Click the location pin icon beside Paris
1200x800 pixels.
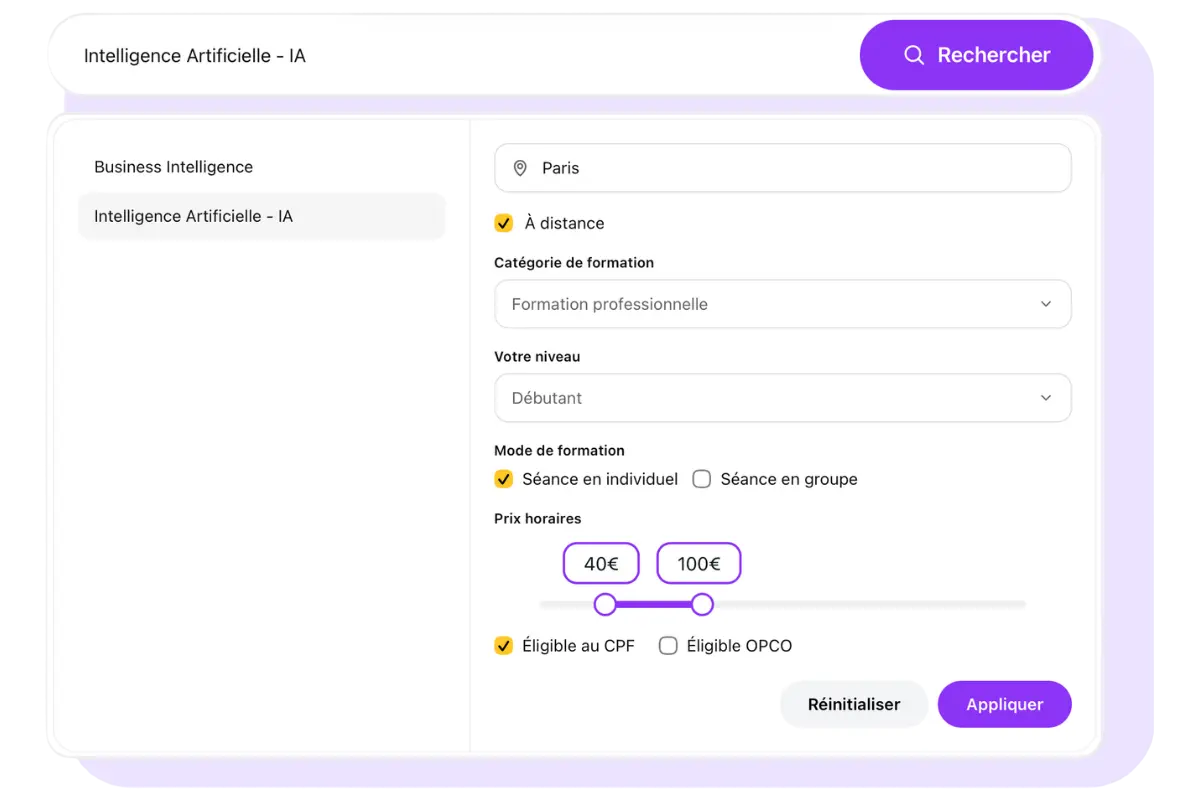(x=520, y=168)
